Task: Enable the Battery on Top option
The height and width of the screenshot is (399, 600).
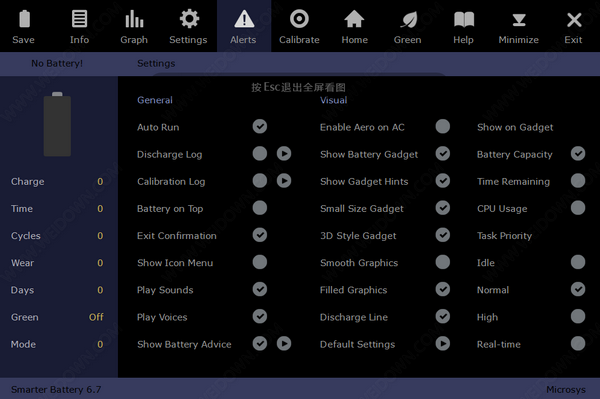Action: 260,208
